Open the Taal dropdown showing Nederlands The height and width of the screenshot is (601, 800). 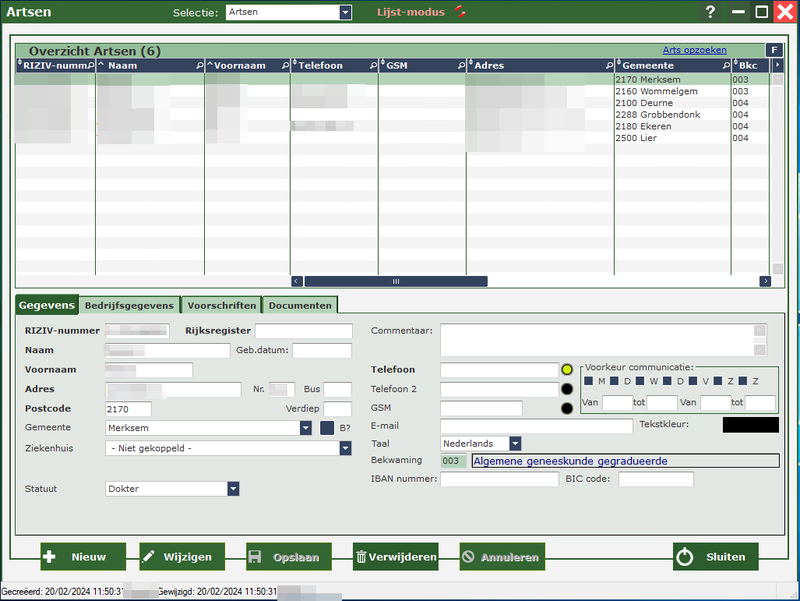click(x=514, y=443)
